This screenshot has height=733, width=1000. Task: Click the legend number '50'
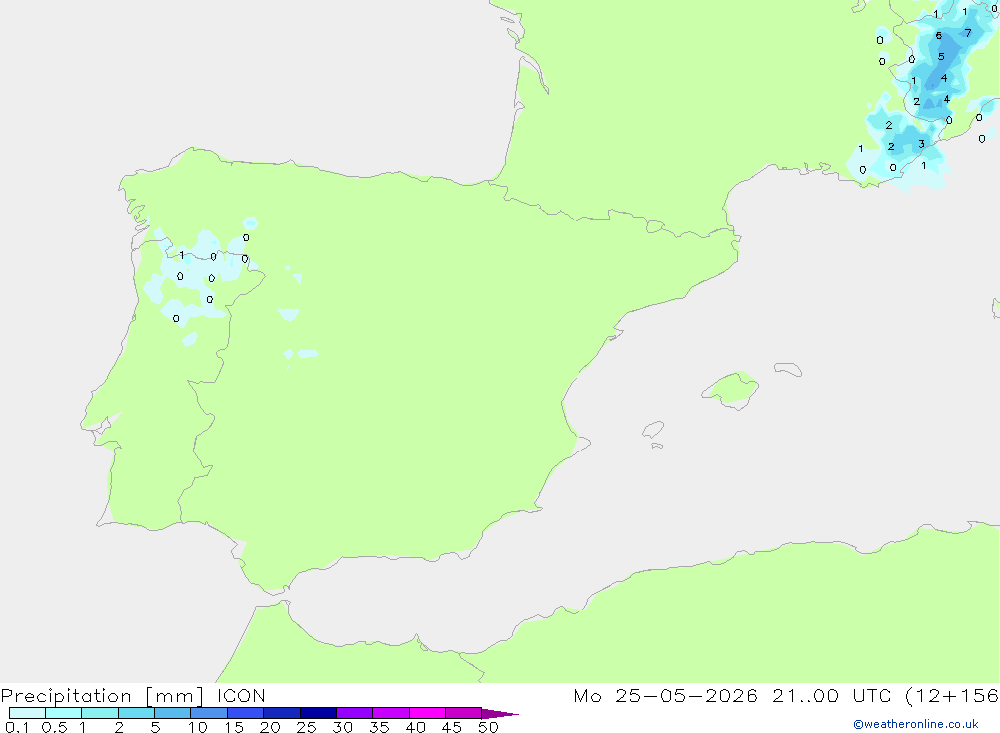pos(488,727)
